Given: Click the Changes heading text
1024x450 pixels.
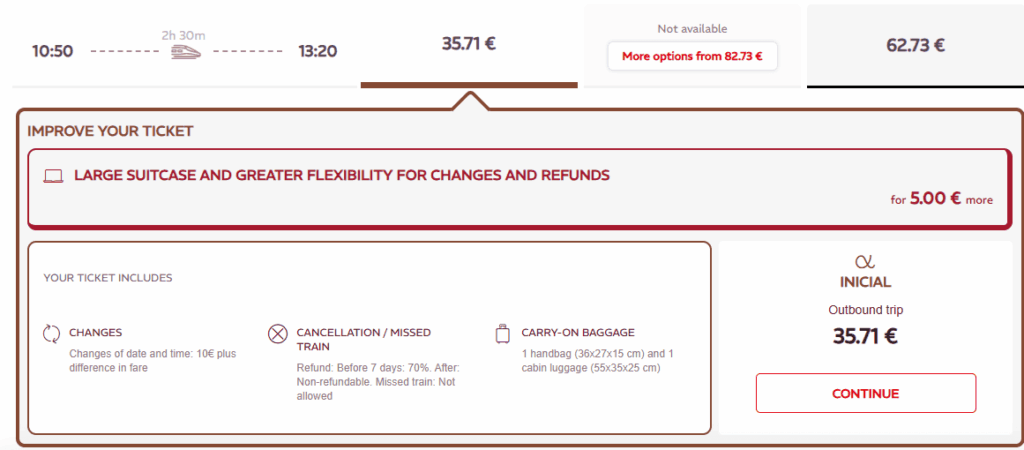Looking at the screenshot, I should tap(96, 333).
